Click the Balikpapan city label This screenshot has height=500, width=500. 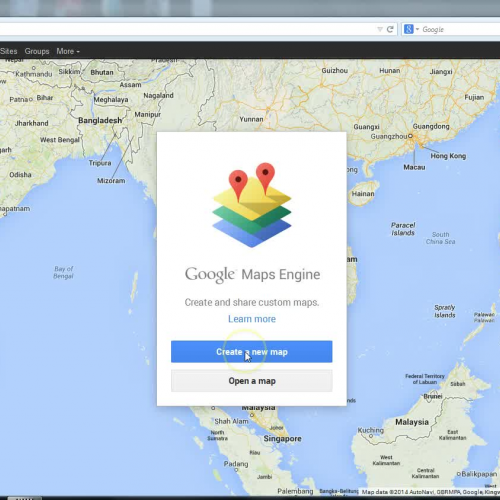tap(480, 474)
